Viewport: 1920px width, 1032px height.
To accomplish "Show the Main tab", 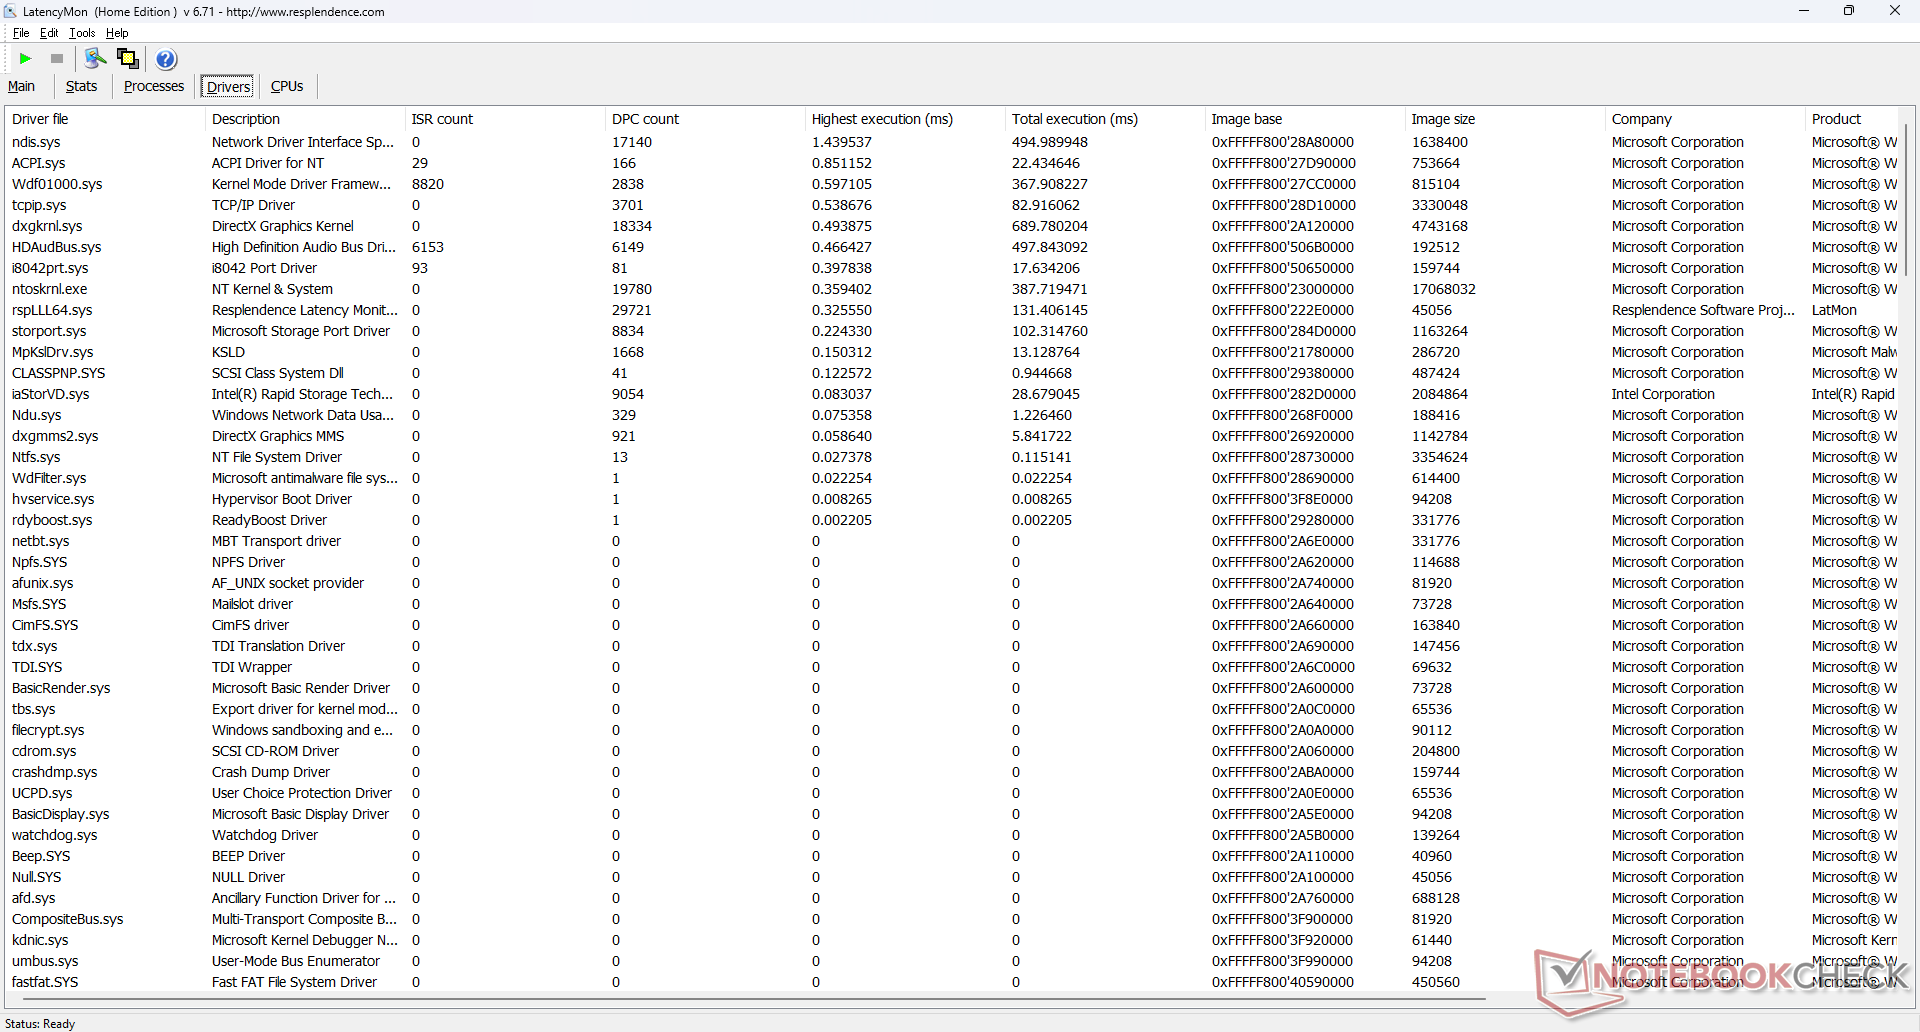I will [x=21, y=86].
